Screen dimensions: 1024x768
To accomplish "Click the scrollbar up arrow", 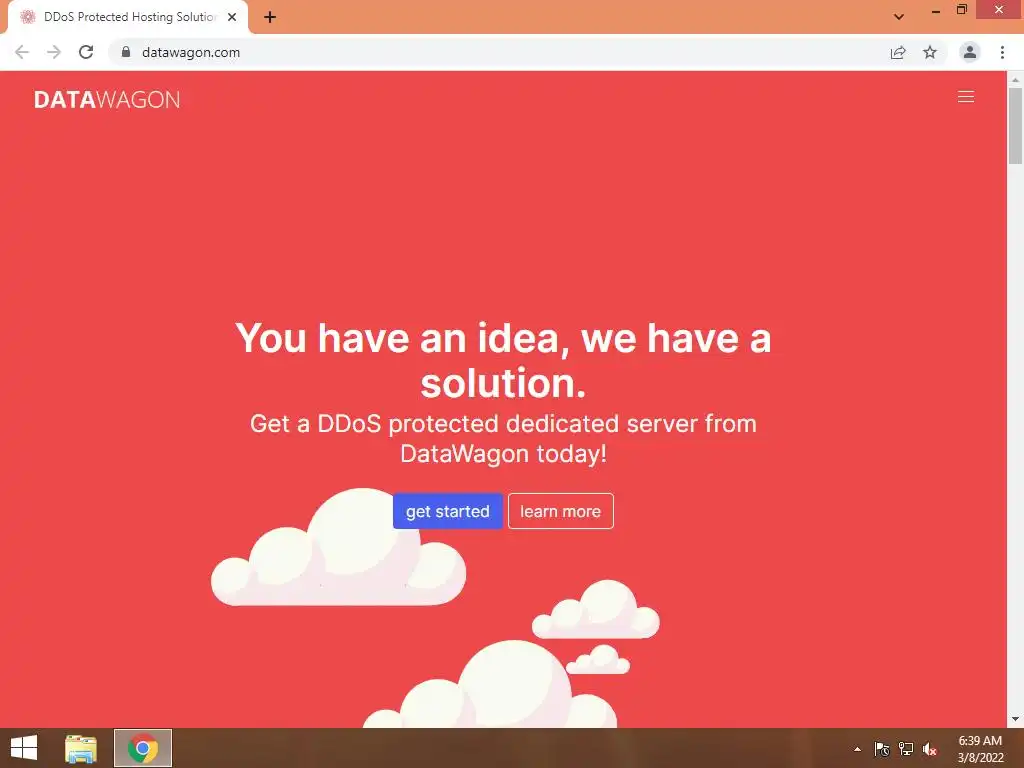I will coord(1015,79).
